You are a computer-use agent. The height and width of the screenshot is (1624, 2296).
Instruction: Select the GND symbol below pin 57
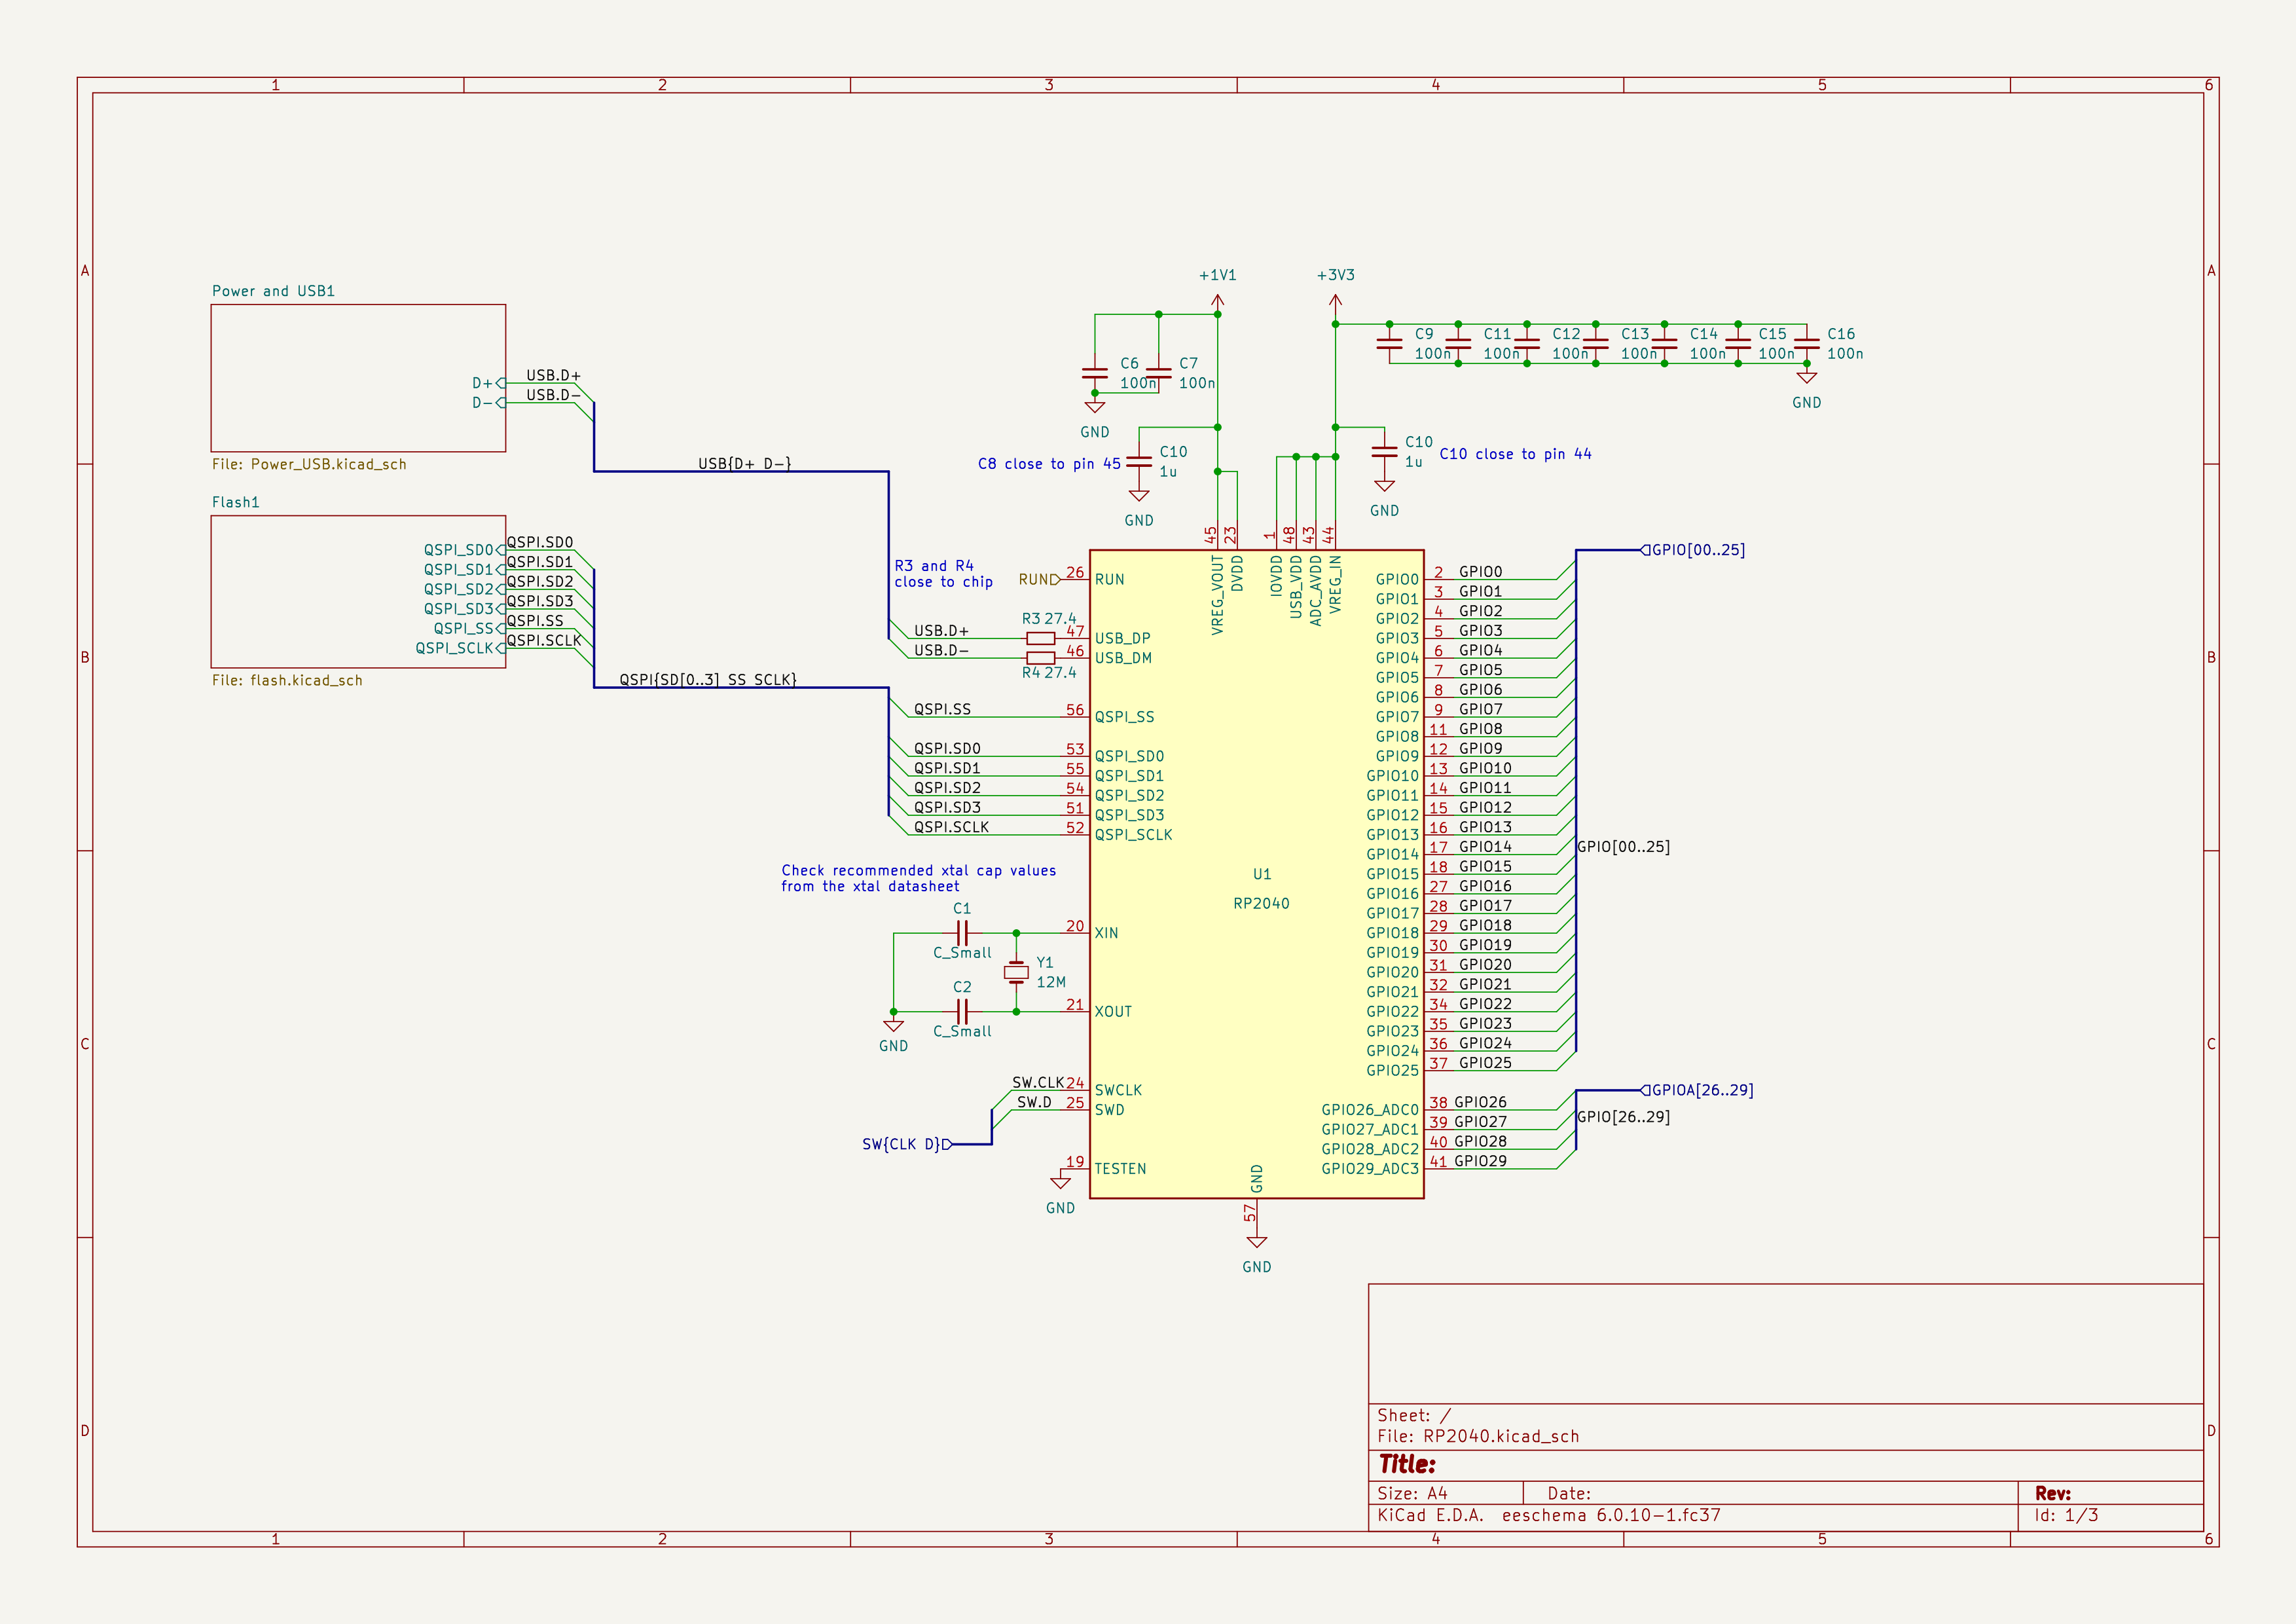click(x=1257, y=1241)
